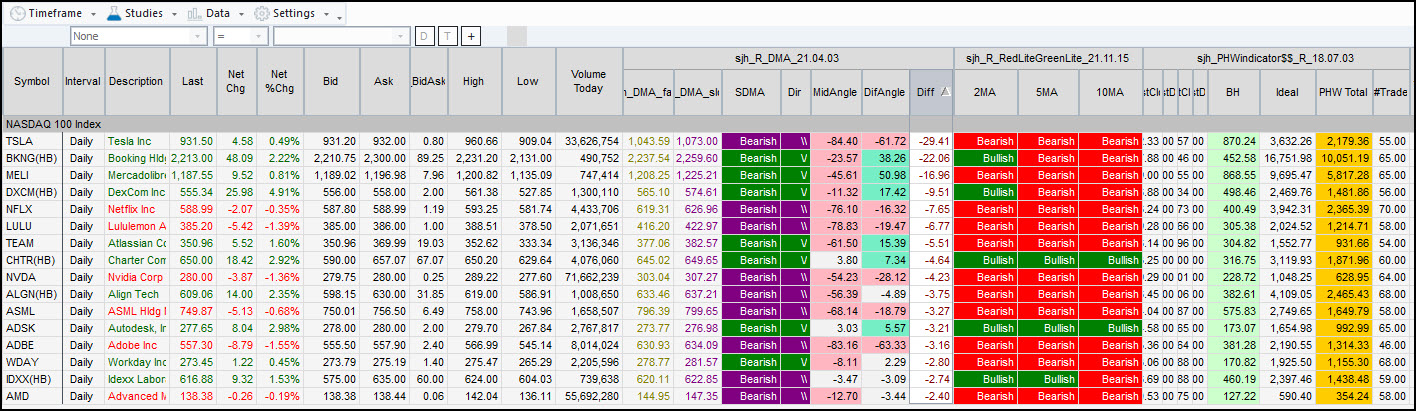
Task: Click the Studies flask icon
Action: [113, 13]
